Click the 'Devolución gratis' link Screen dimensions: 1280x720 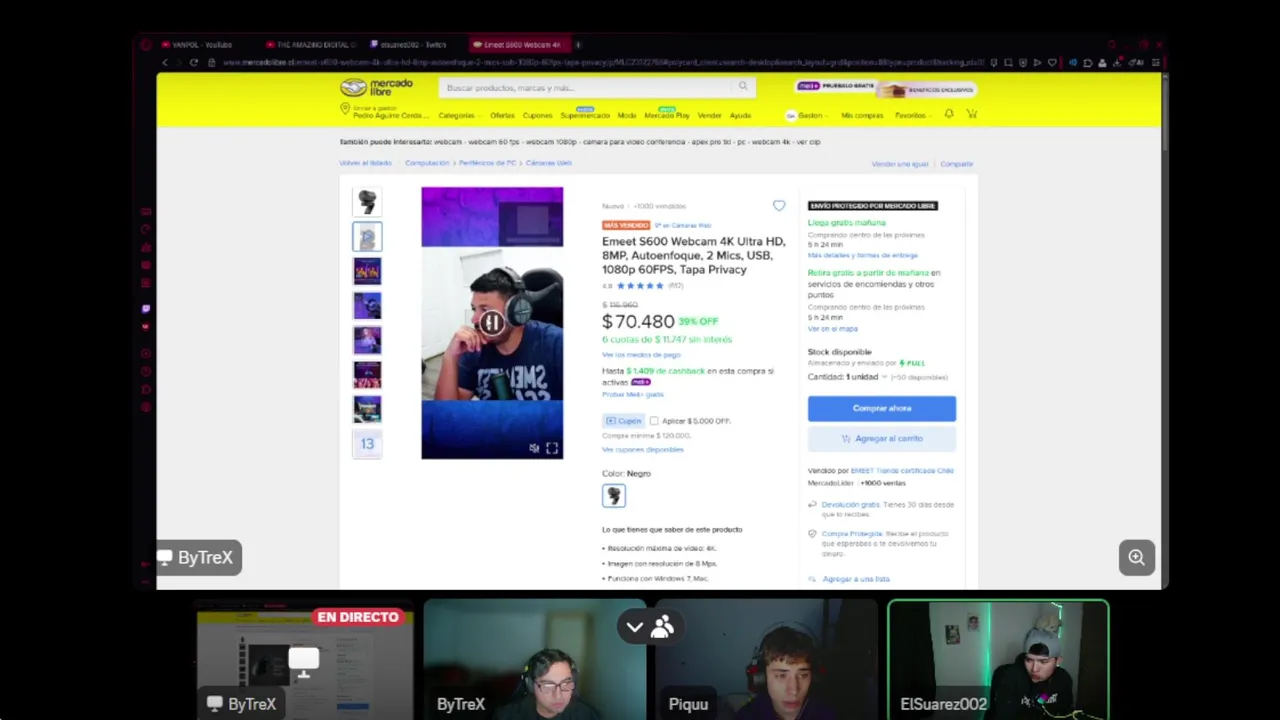850,505
